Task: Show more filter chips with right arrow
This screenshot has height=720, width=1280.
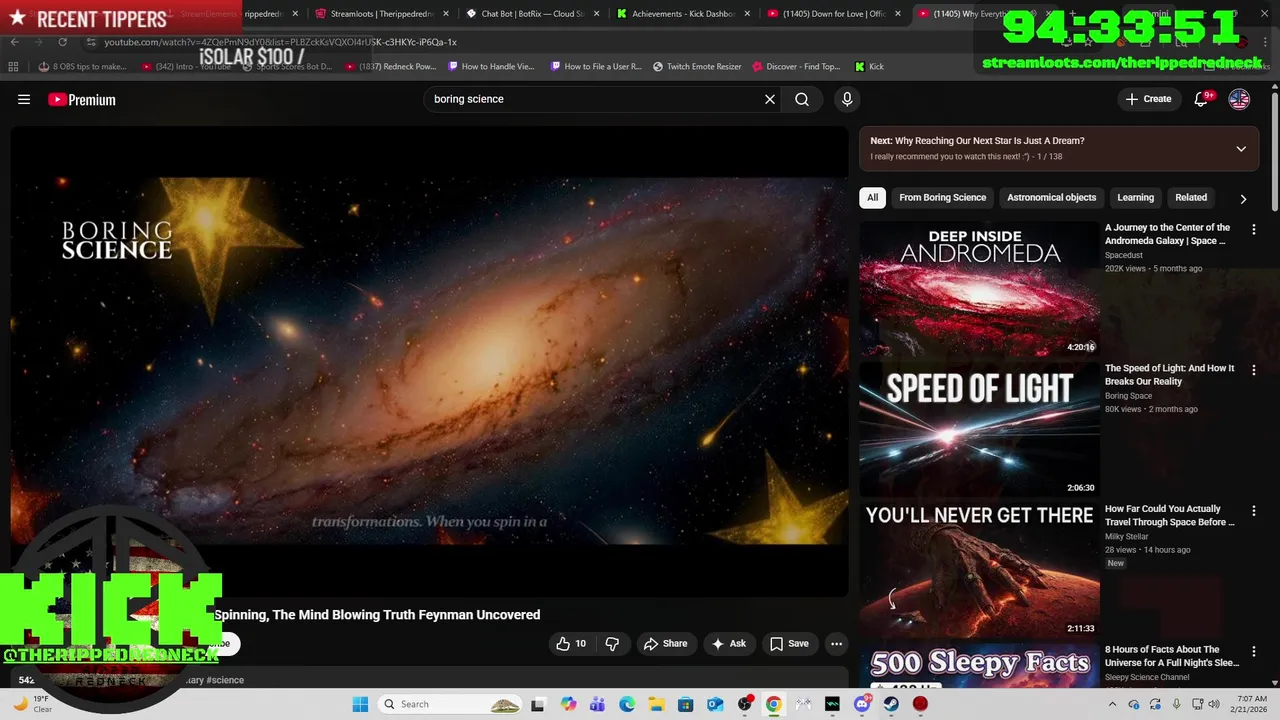Action: point(1243,199)
